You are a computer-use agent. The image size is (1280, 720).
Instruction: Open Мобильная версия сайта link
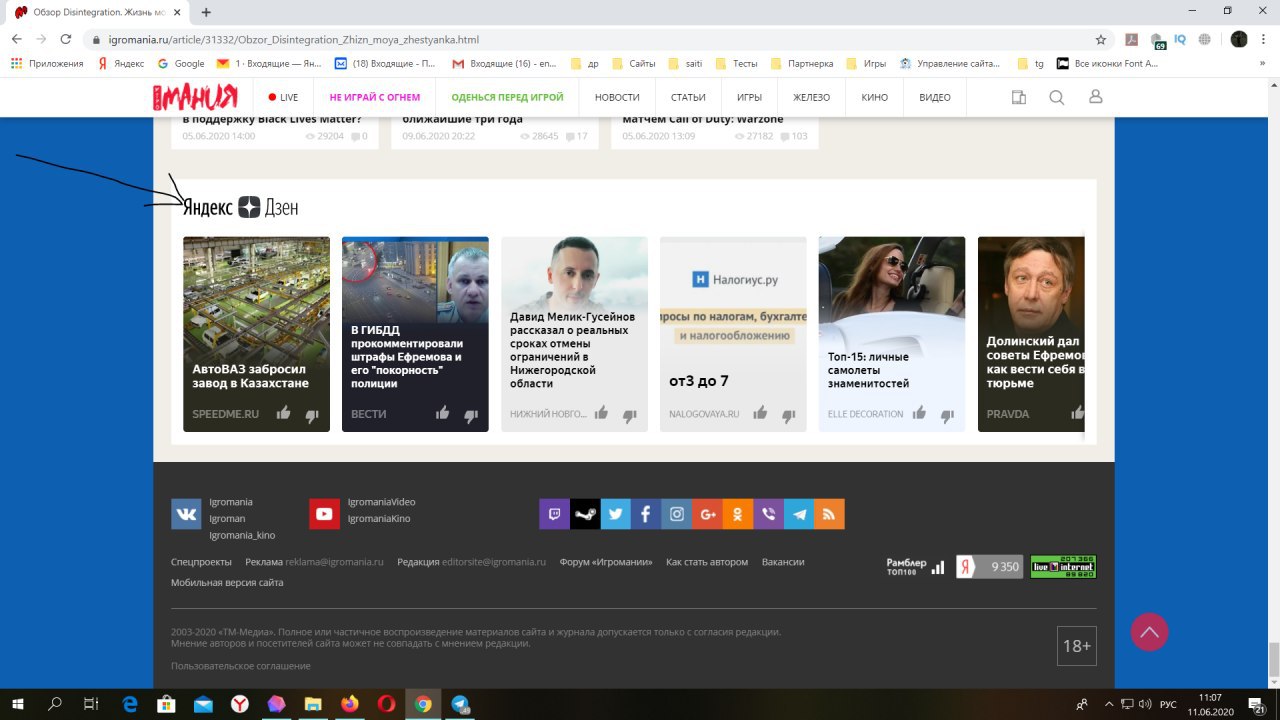click(x=227, y=582)
